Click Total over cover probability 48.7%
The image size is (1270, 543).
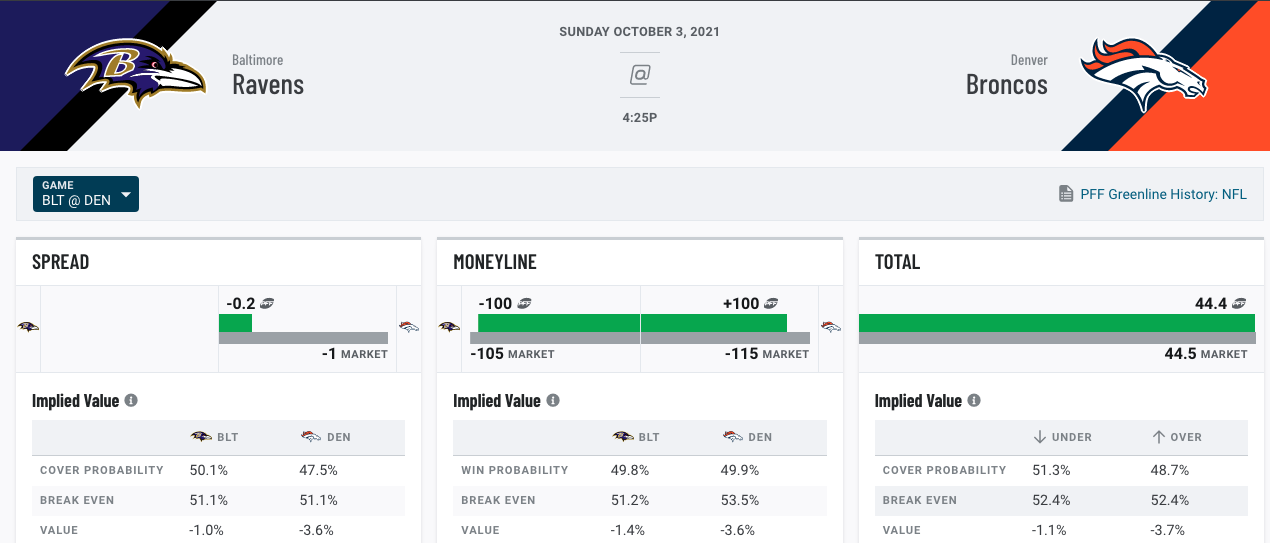1170,470
